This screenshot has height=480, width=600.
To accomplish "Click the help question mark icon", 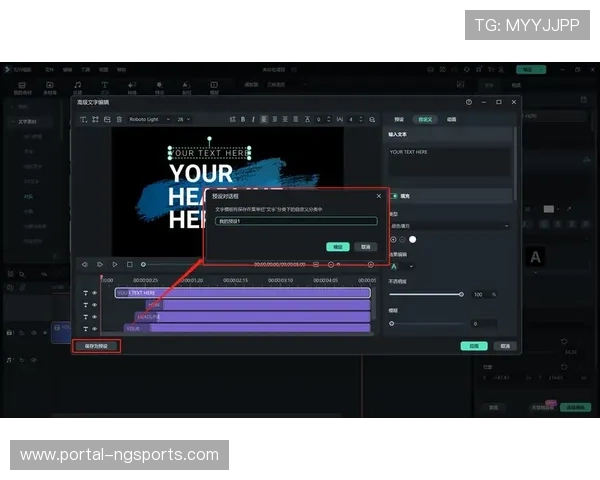I will [469, 102].
